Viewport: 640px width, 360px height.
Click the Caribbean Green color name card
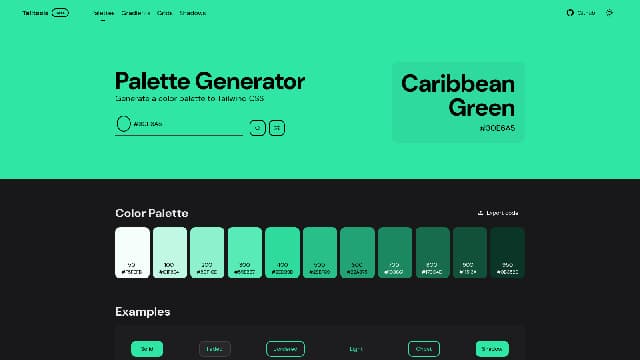458,102
